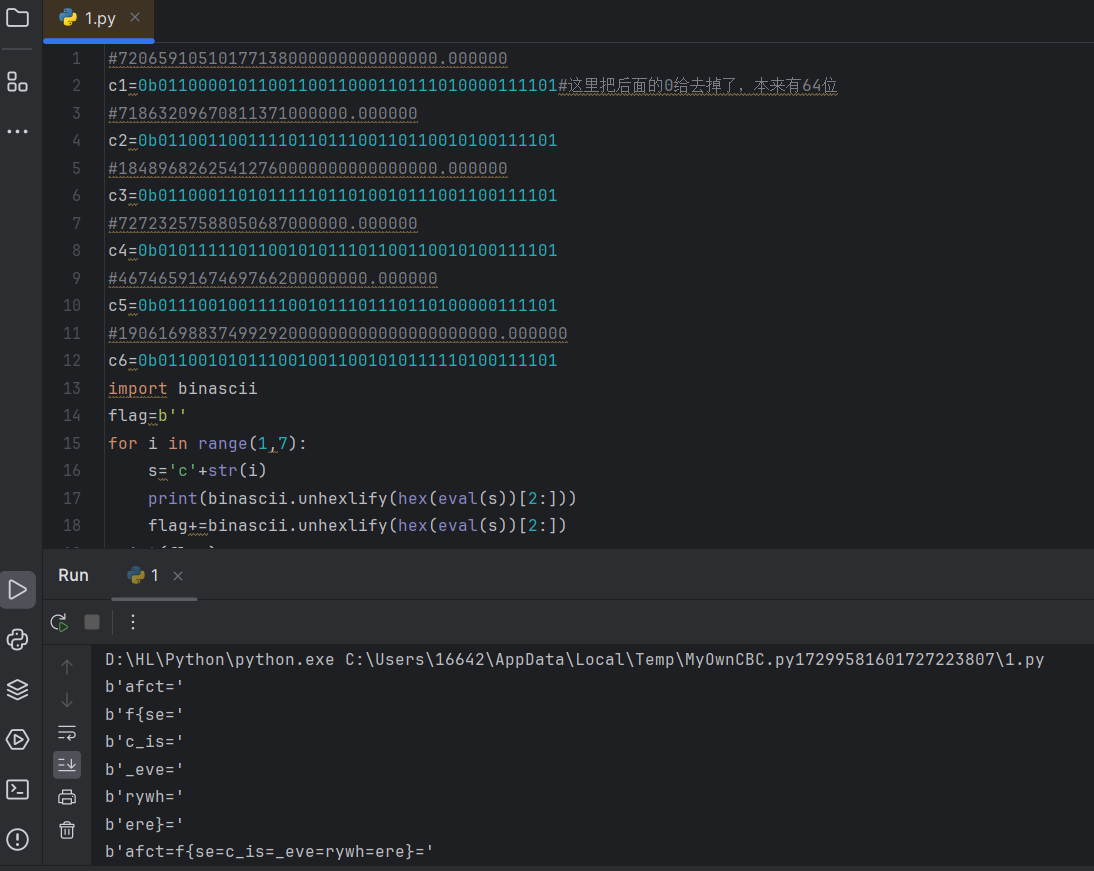Click line number 13 in gutter
The image size is (1094, 871).
click(72, 388)
